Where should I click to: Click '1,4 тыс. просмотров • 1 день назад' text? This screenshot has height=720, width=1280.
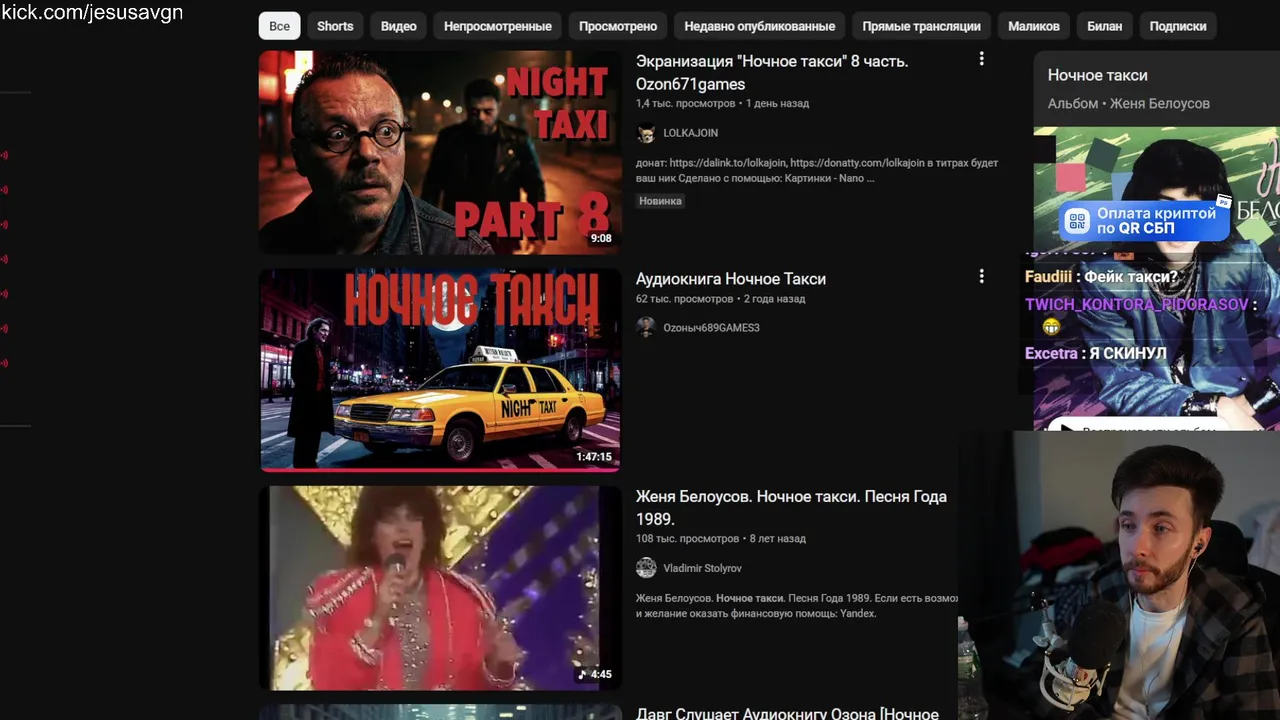(722, 103)
